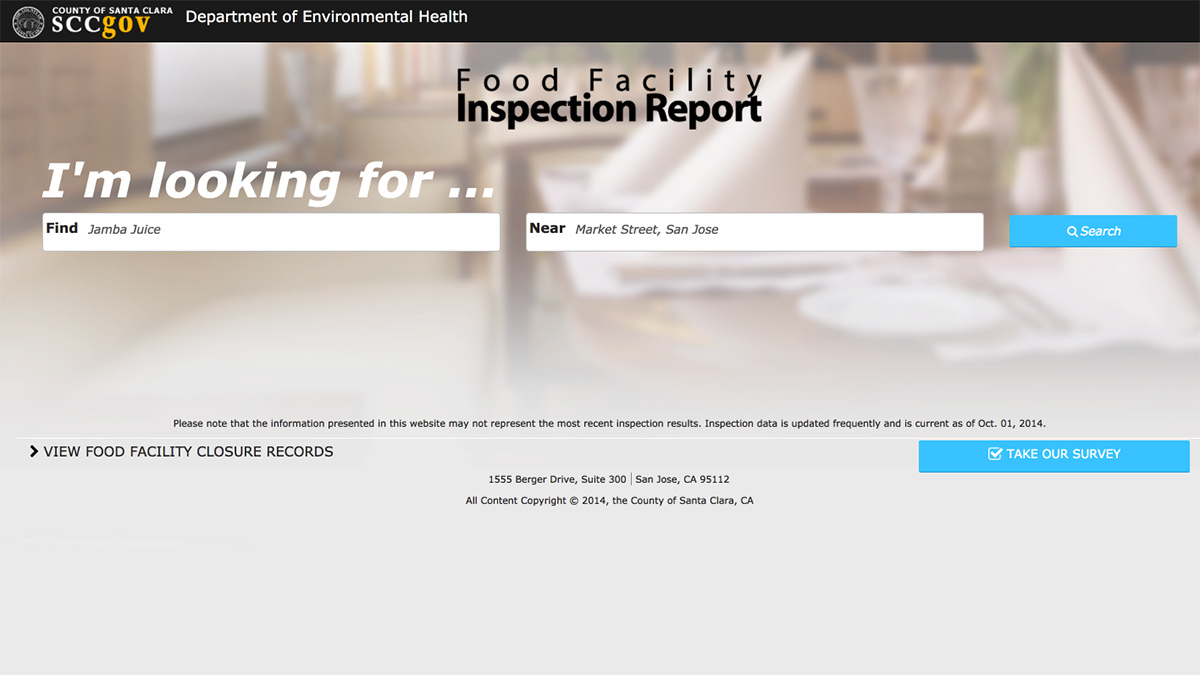Click the County of Santa Clara copyright notice
The image size is (1200, 675).
609,501
